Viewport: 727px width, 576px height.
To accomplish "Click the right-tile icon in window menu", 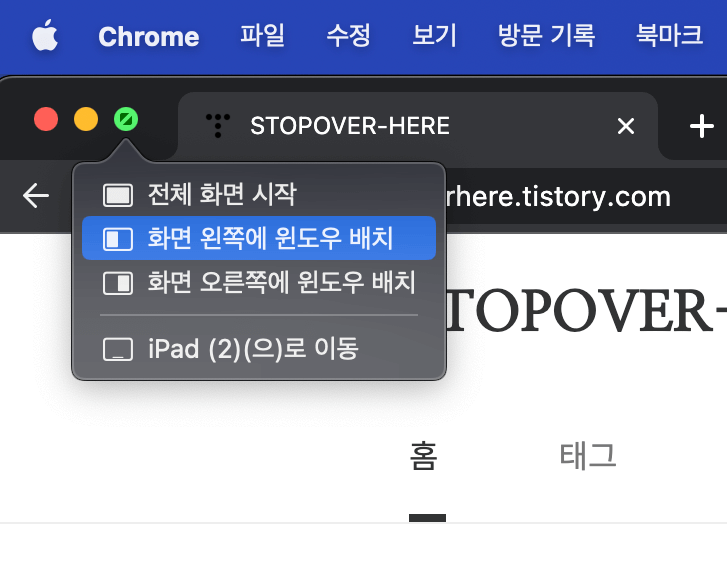I will click(118, 283).
